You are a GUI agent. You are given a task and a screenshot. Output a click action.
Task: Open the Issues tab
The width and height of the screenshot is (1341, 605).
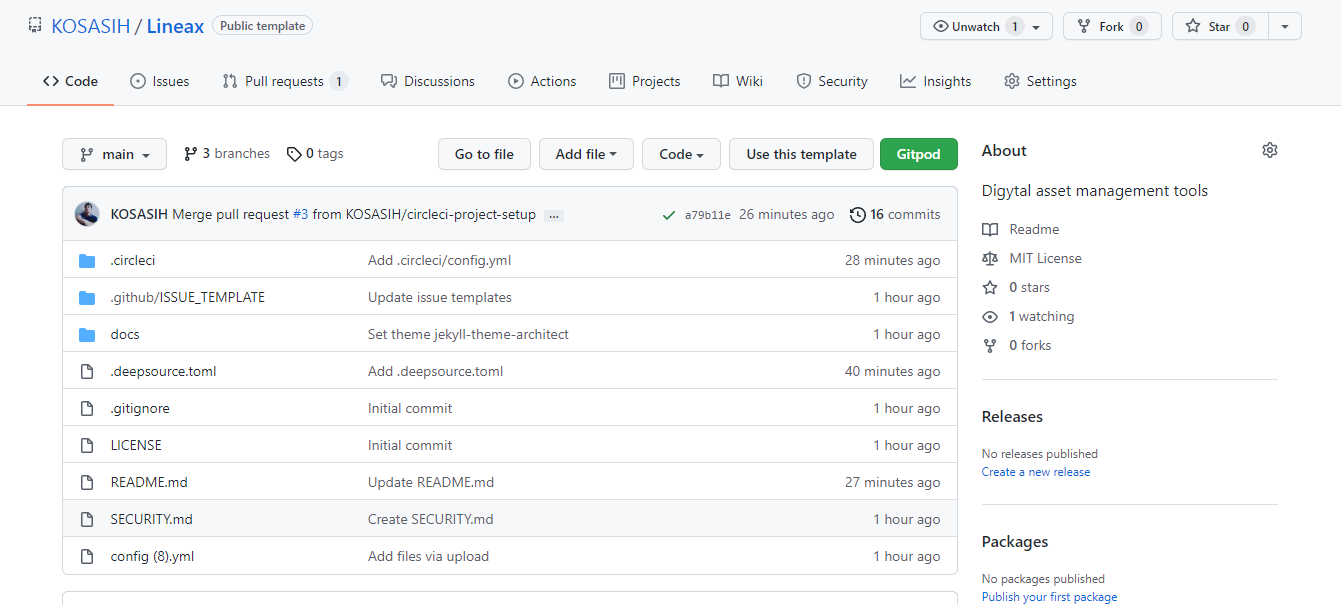[x=159, y=81]
